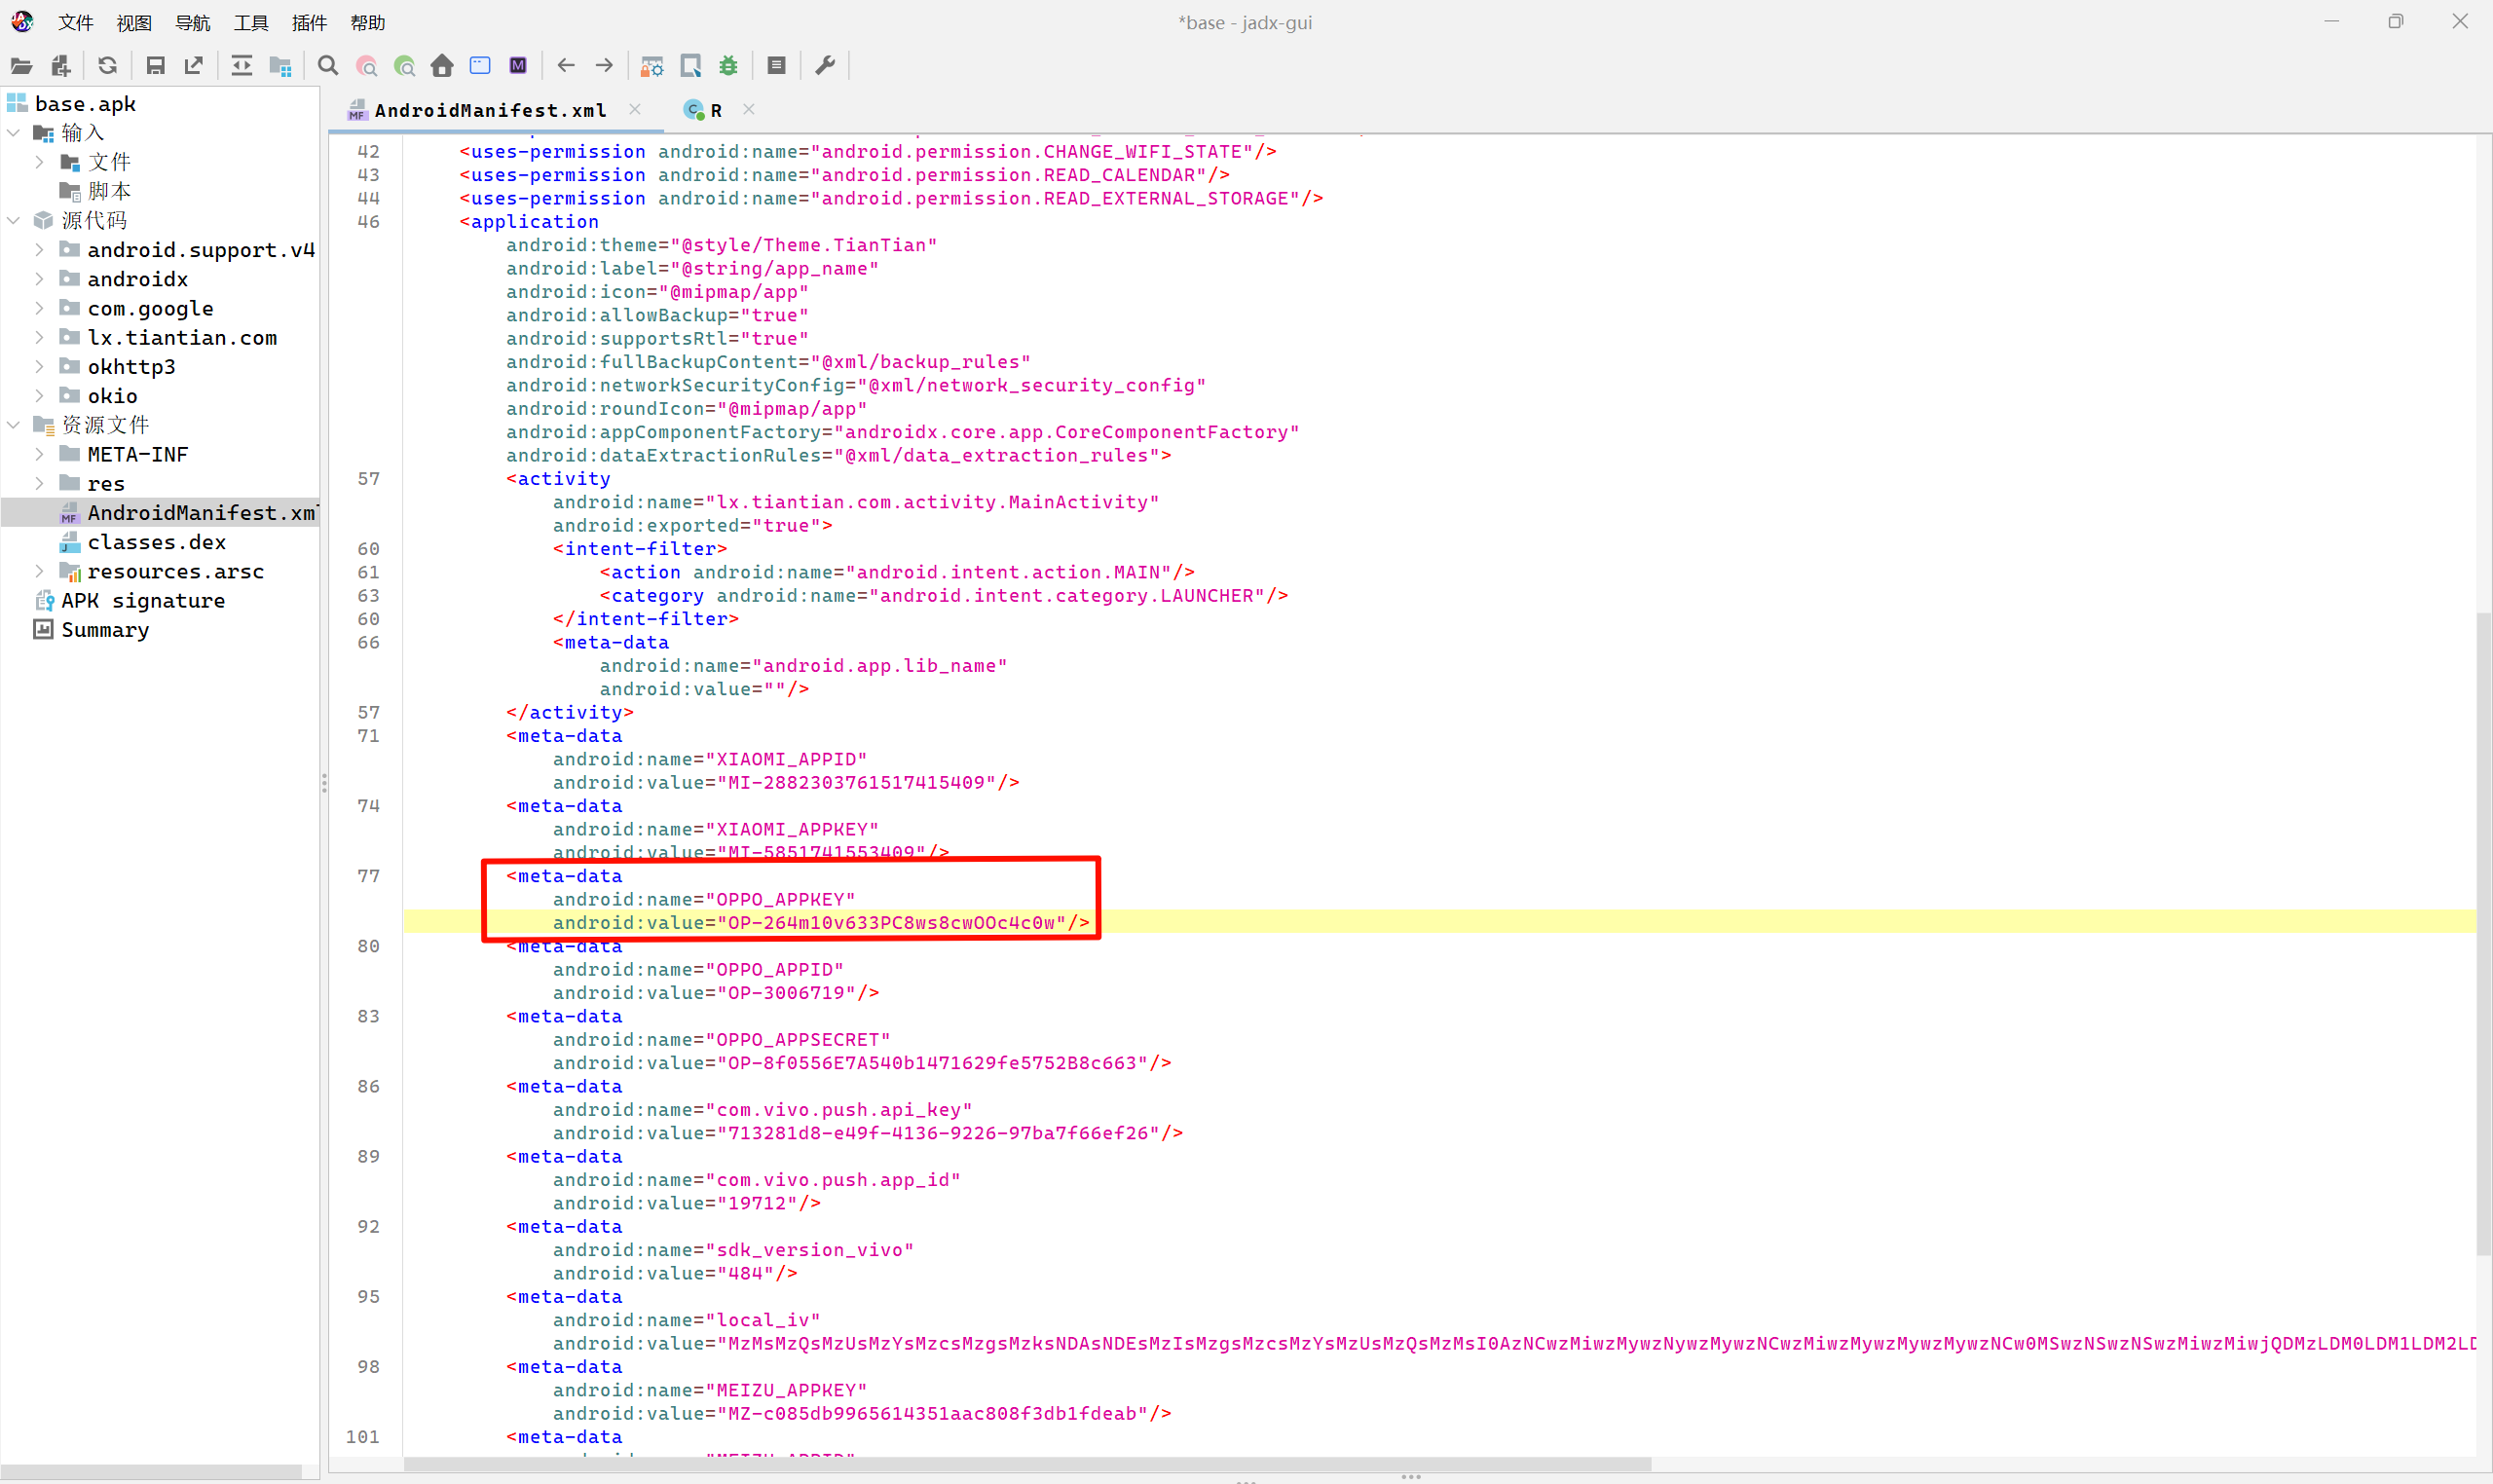Expand the META-INF folder
The width and height of the screenshot is (2493, 1484).
click(x=40, y=454)
